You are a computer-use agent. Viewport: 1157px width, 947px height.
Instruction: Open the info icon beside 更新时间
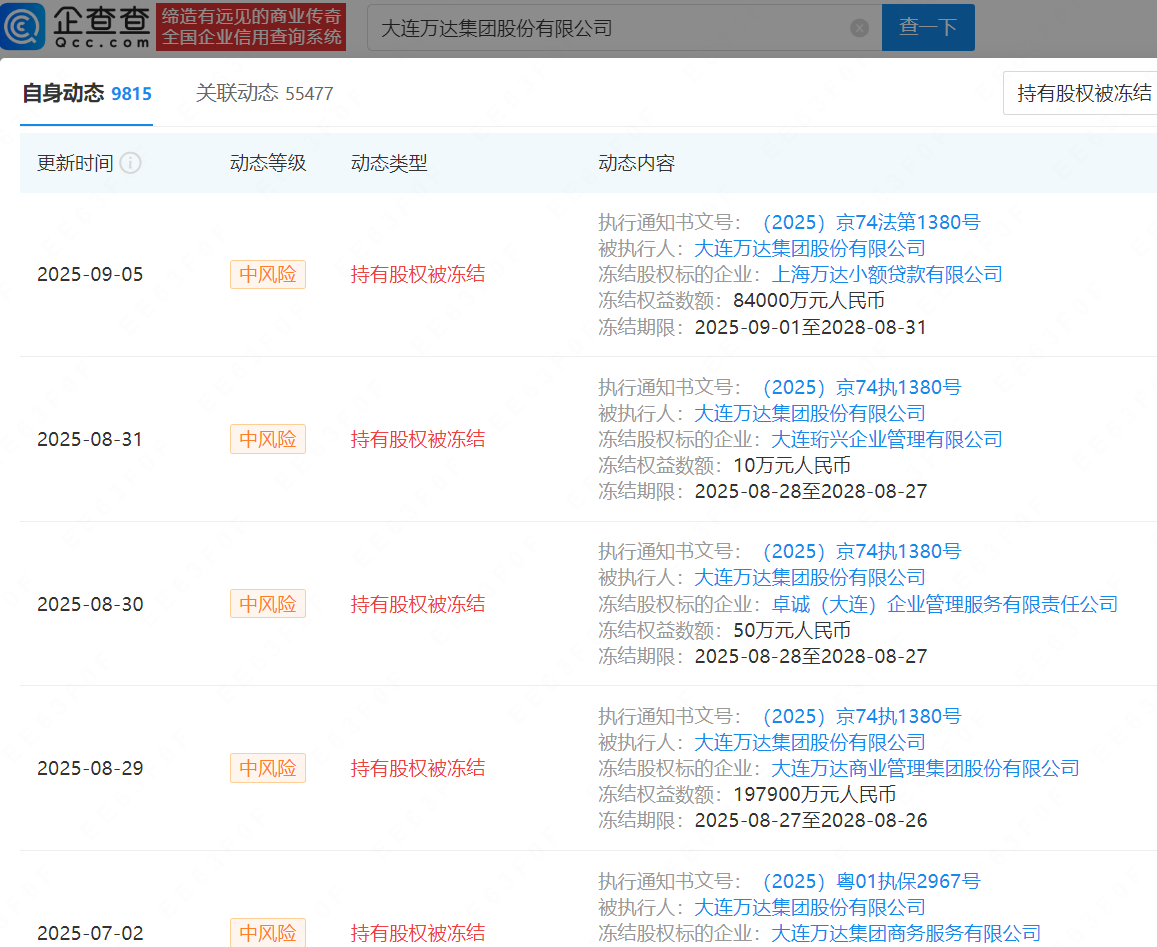click(131, 163)
